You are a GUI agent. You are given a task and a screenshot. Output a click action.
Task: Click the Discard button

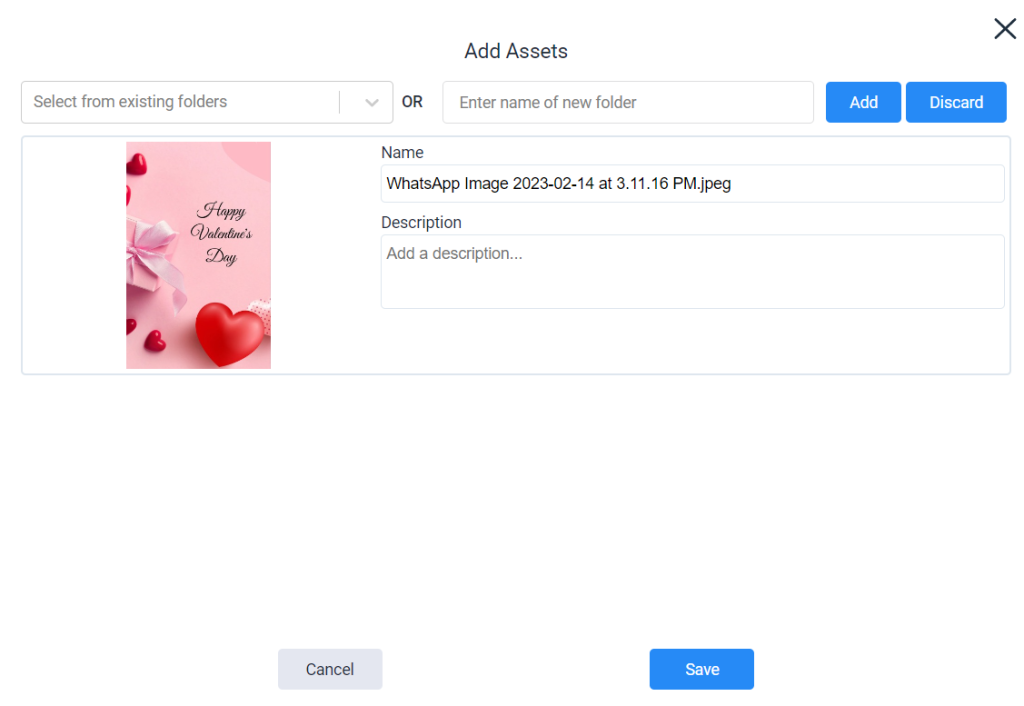point(956,102)
